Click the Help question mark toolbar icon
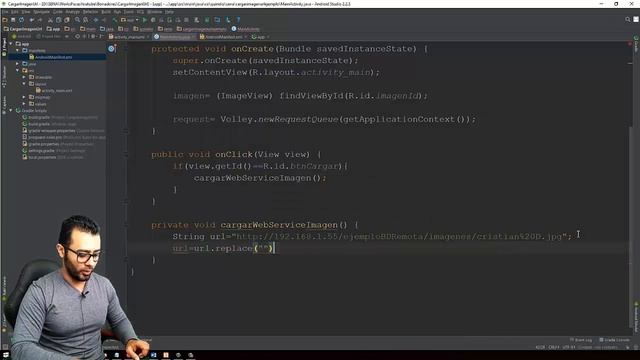Image resolution: width=640 pixels, height=360 pixels. click(x=238, y=20)
